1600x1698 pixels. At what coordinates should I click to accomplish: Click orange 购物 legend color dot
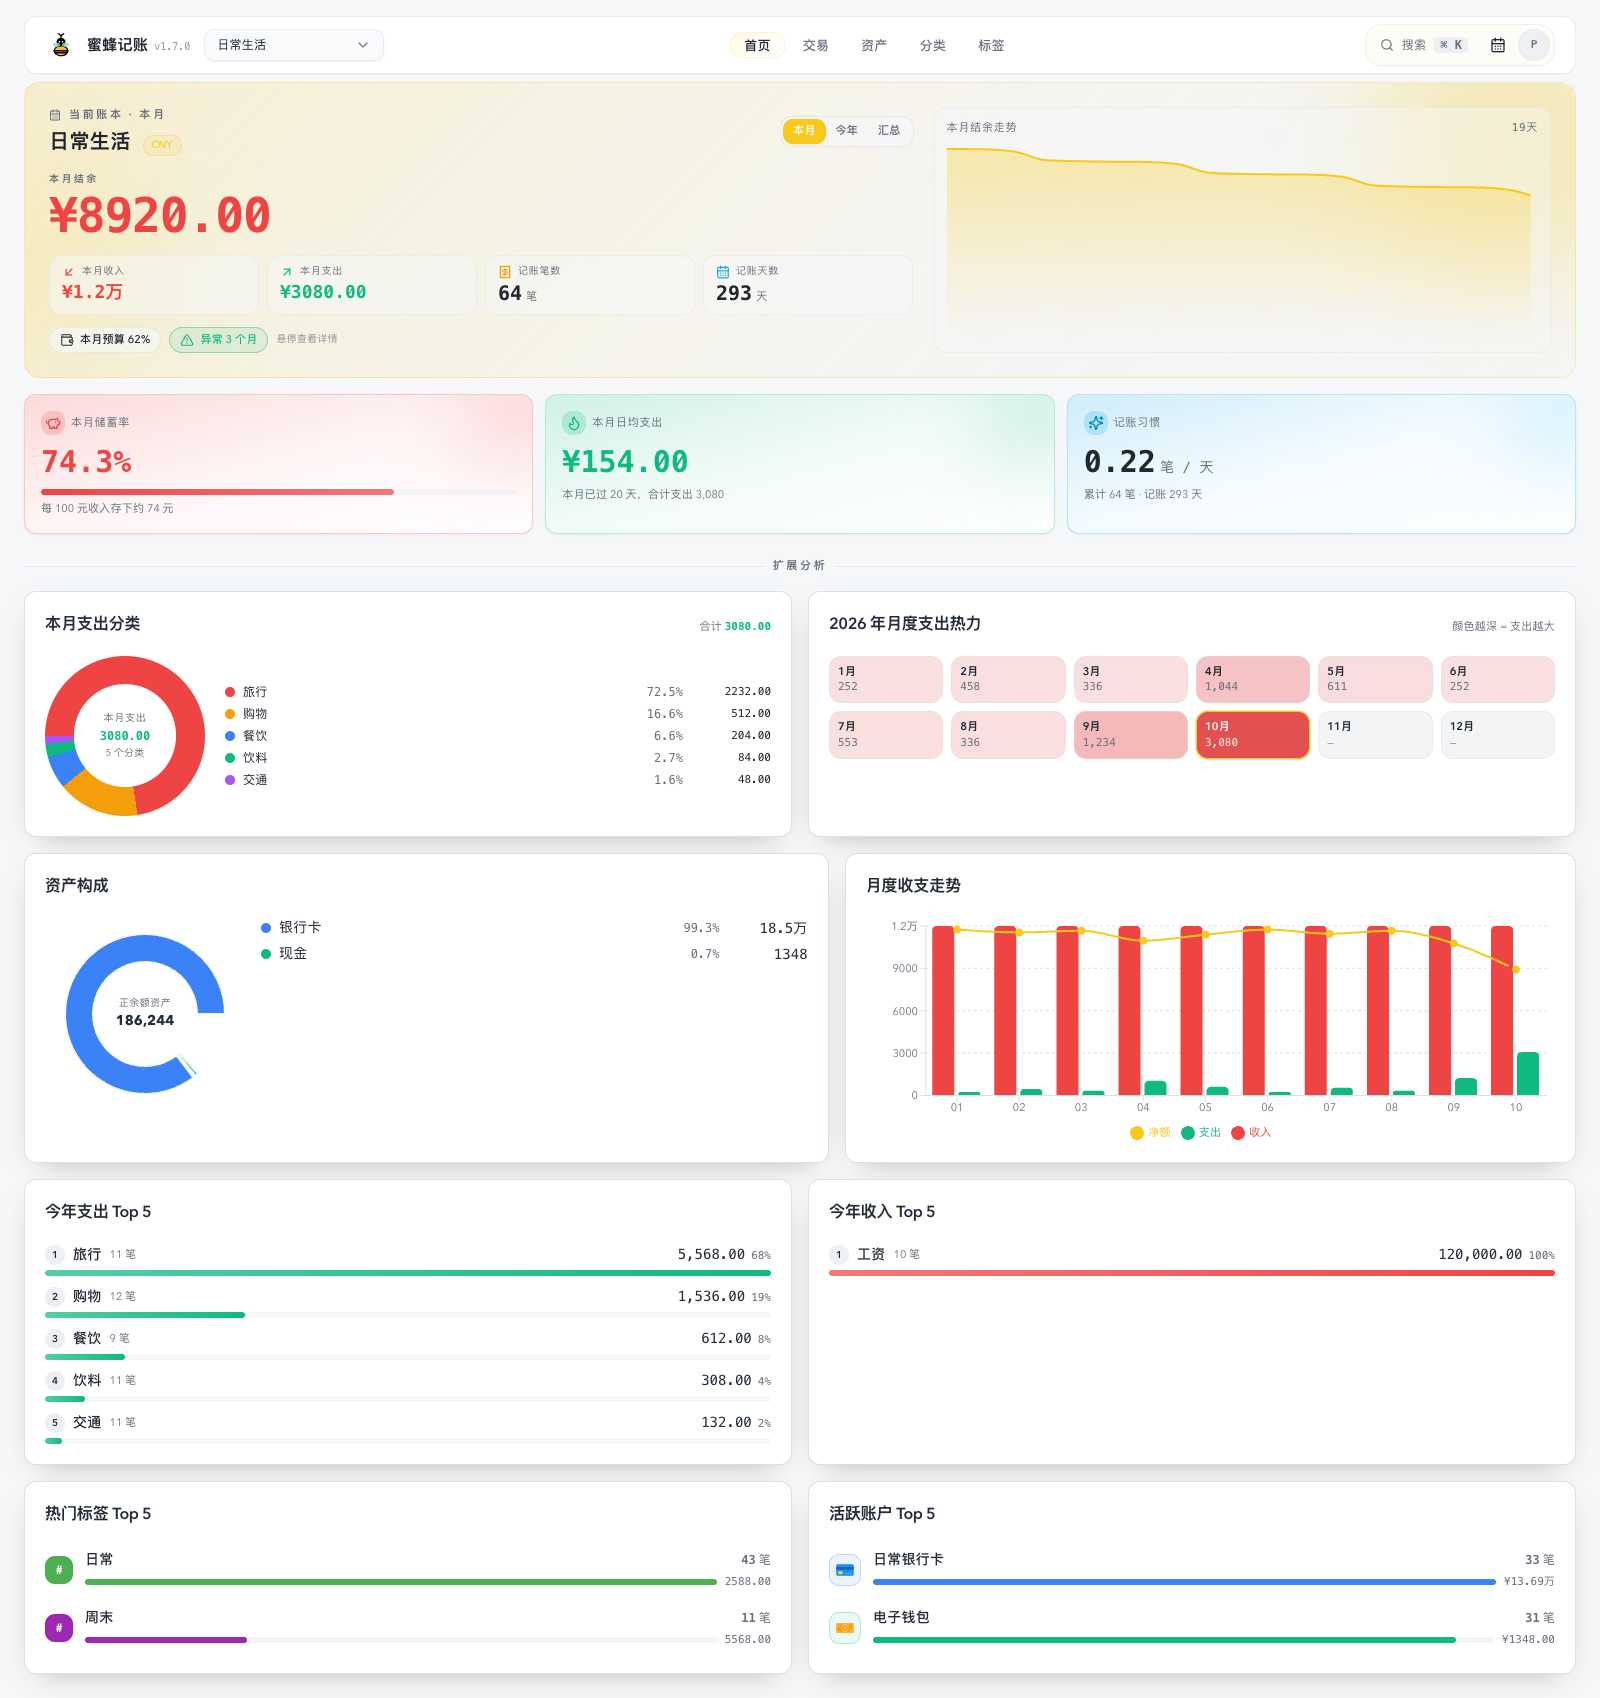230,714
